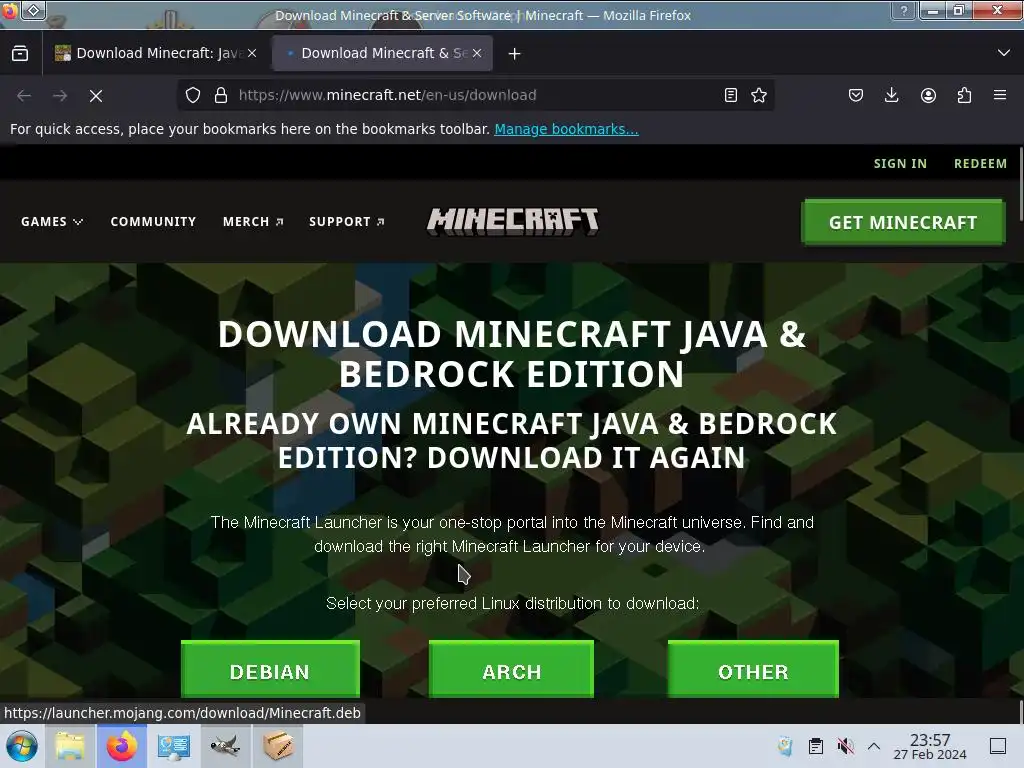Image resolution: width=1024 pixels, height=768 pixels.
Task: Open the taskbar start menu
Action: (x=21, y=746)
